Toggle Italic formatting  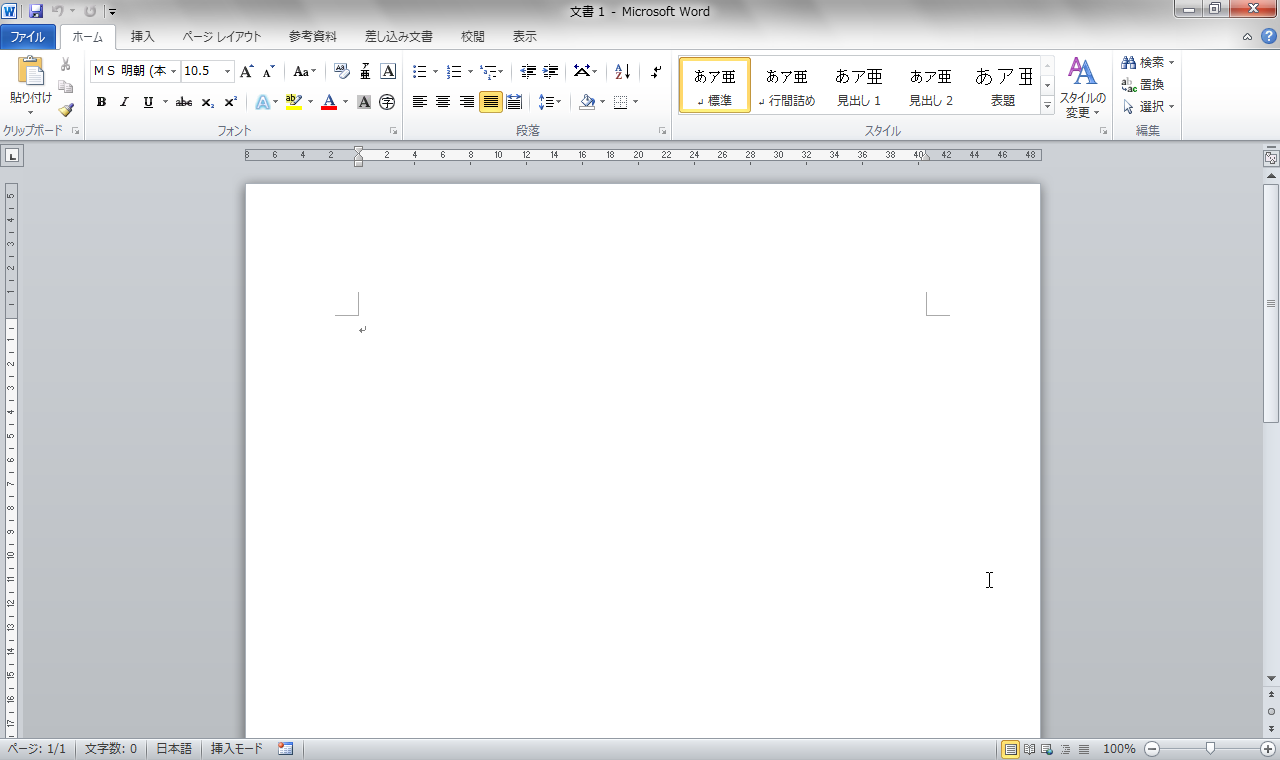coord(124,102)
